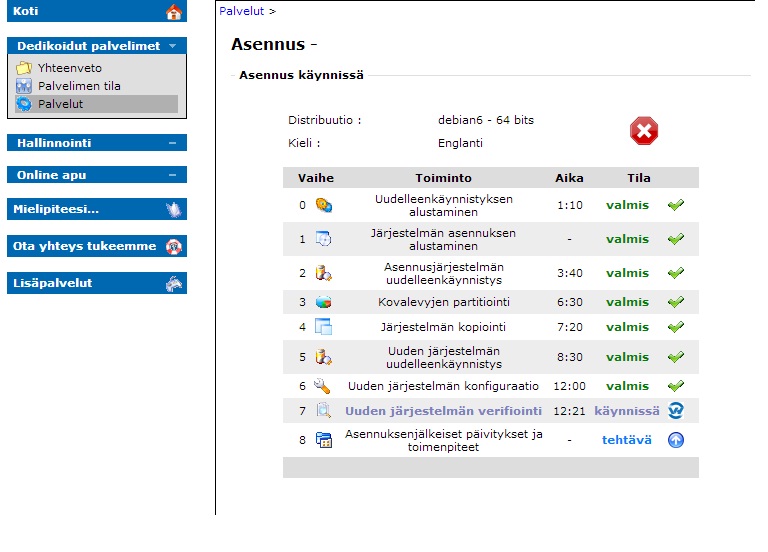Click the Uuden järjestelmän verifiointi step text
The height and width of the screenshot is (552, 768).
pyautogui.click(x=443, y=411)
